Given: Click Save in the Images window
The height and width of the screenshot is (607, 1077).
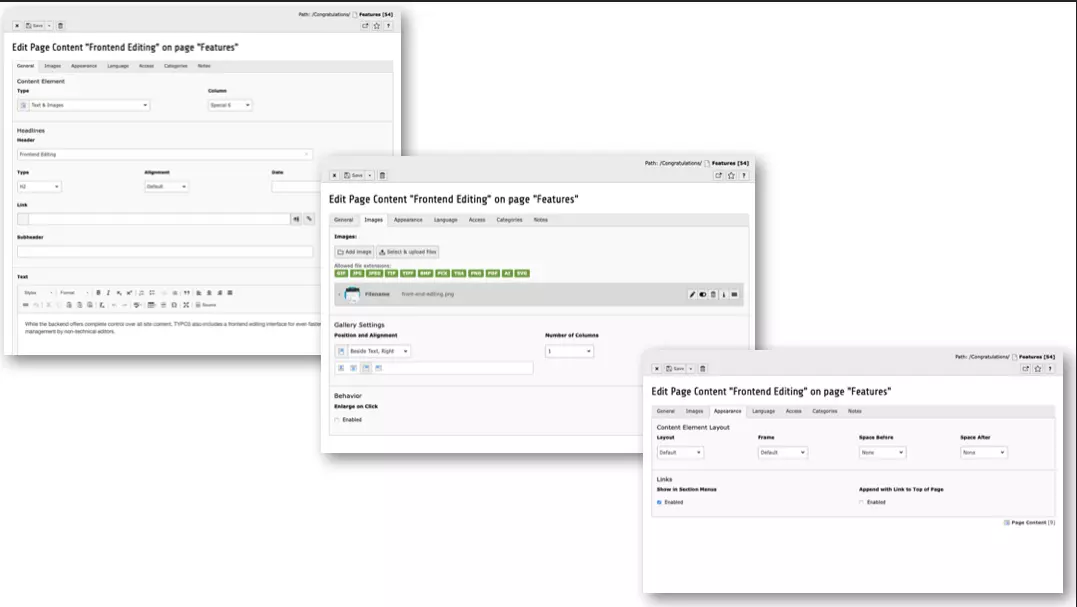Looking at the screenshot, I should pyautogui.click(x=354, y=175).
